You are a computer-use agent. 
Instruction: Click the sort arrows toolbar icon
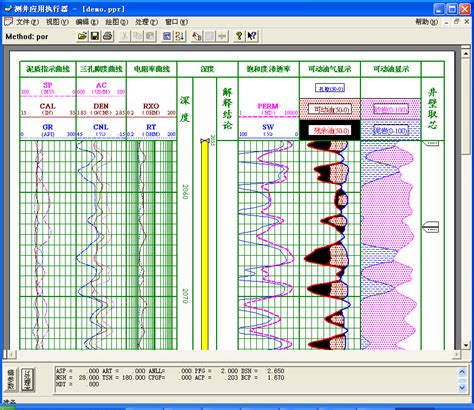tap(180, 36)
